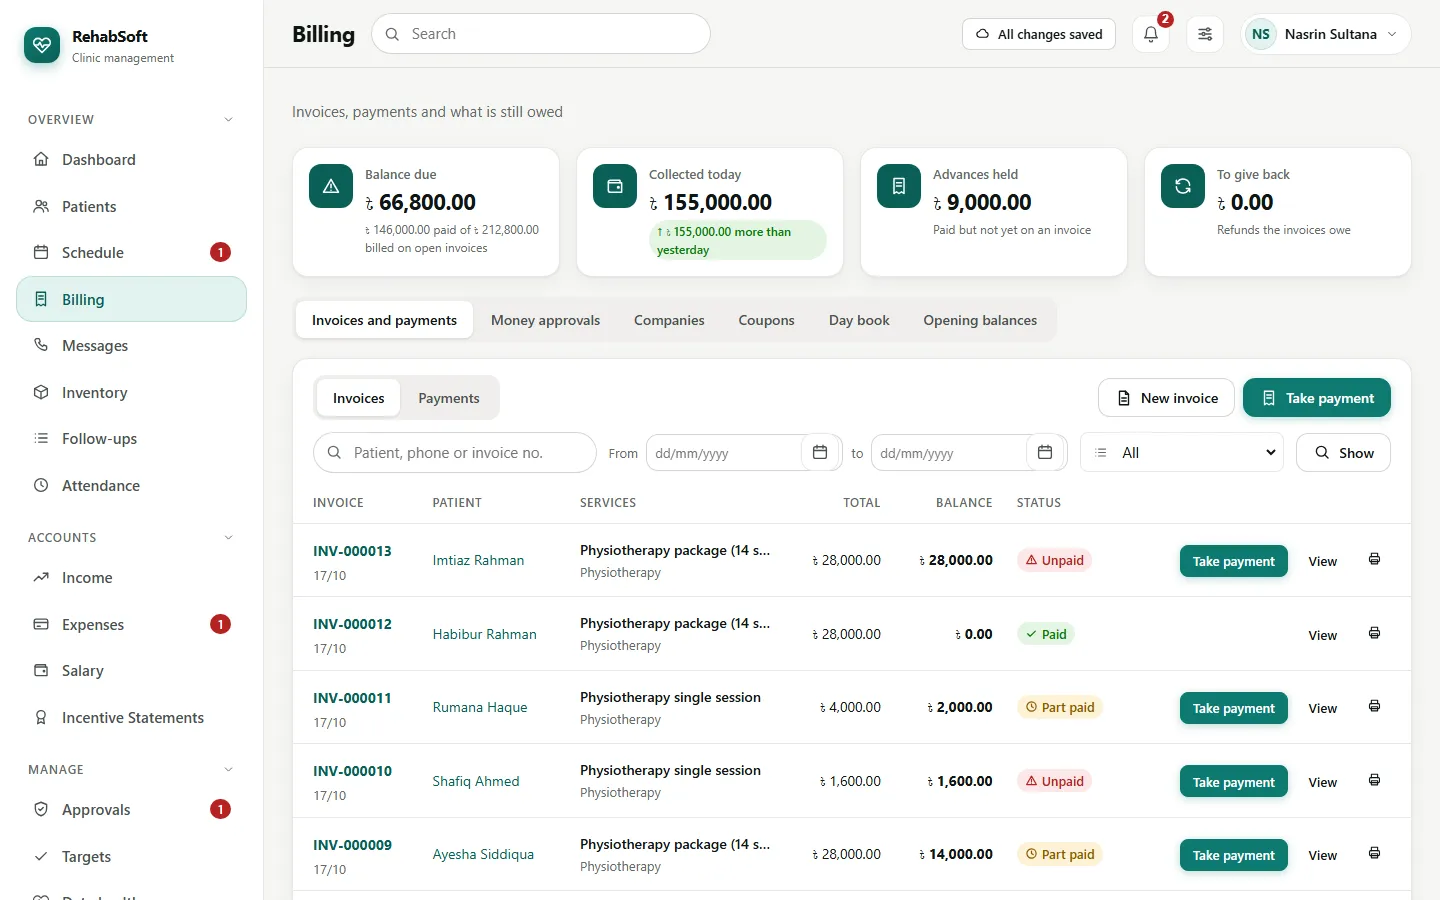This screenshot has width=1440, height=900.
Task: Open Income under Accounts
Action: [131, 578]
